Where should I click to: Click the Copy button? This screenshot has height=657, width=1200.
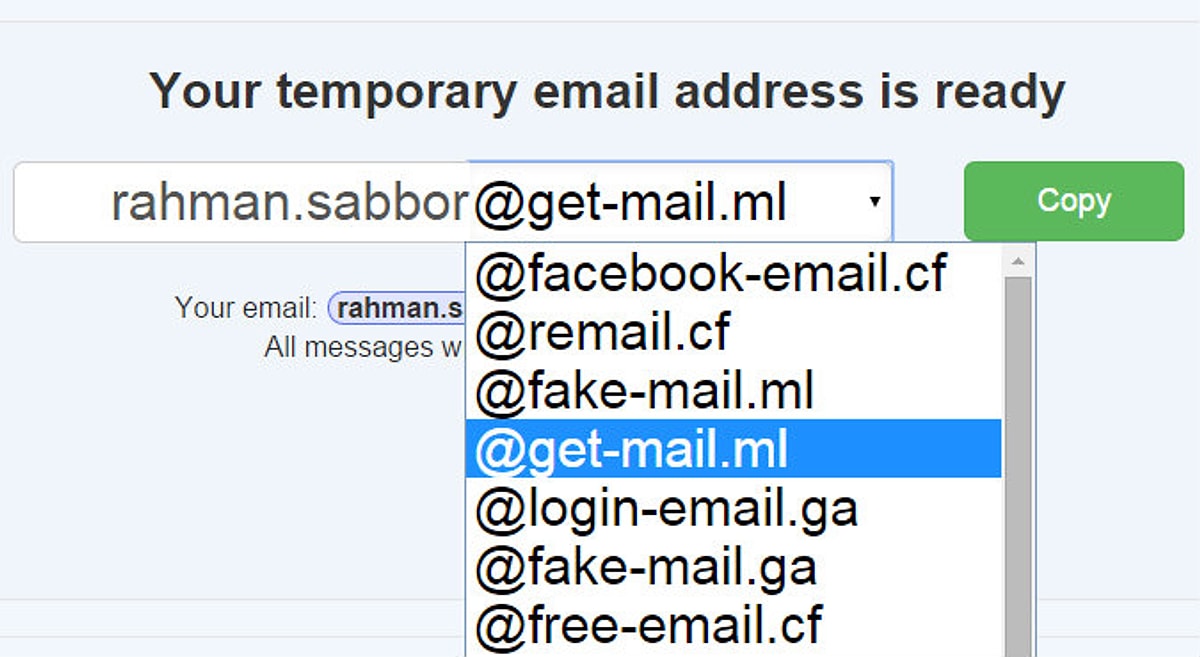point(1073,201)
